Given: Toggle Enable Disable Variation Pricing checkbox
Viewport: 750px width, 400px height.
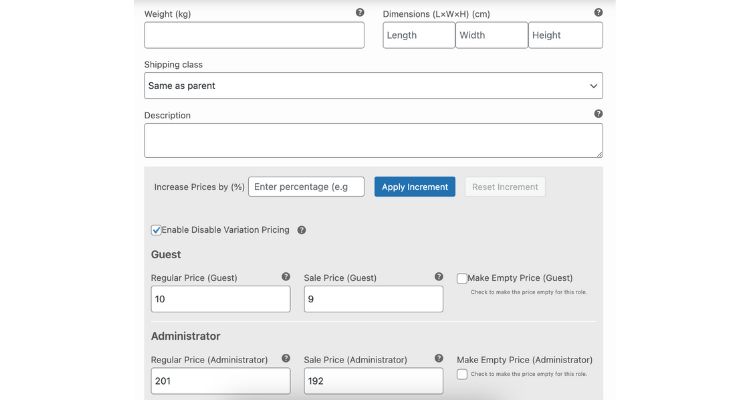Looking at the screenshot, I should pyautogui.click(x=156, y=230).
